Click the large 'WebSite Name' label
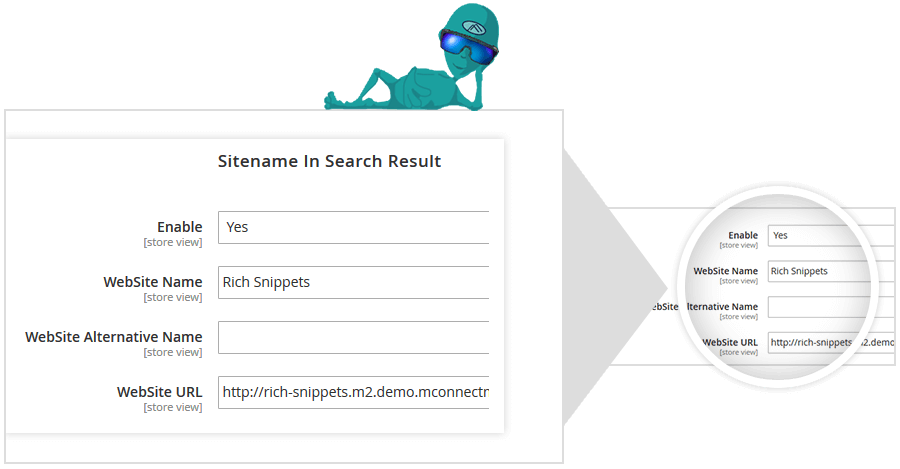Image resolution: width=900 pixels, height=469 pixels. [152, 282]
